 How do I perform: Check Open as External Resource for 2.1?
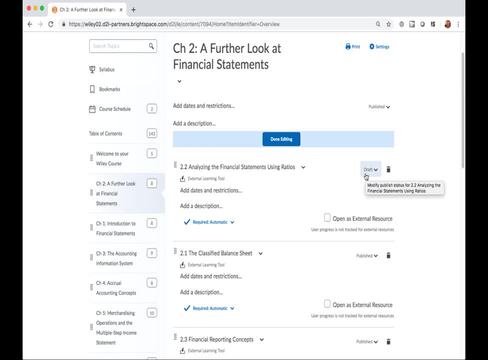327,304
